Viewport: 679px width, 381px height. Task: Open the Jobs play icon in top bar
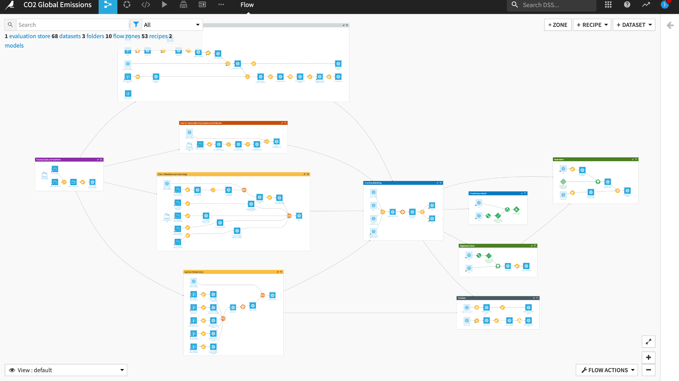[x=164, y=5]
